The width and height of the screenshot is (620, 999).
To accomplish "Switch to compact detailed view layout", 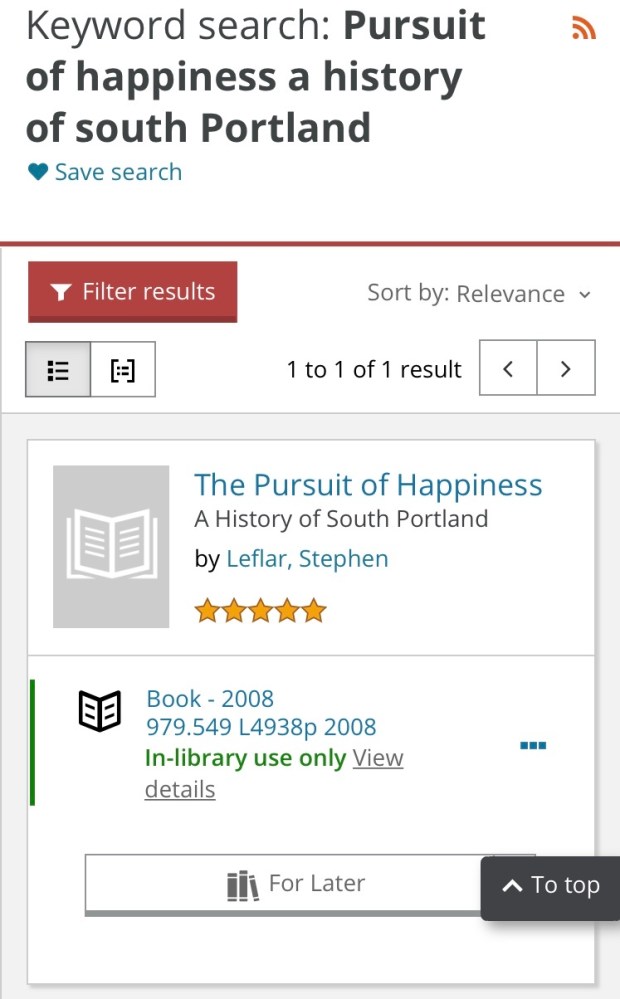I will (122, 370).
